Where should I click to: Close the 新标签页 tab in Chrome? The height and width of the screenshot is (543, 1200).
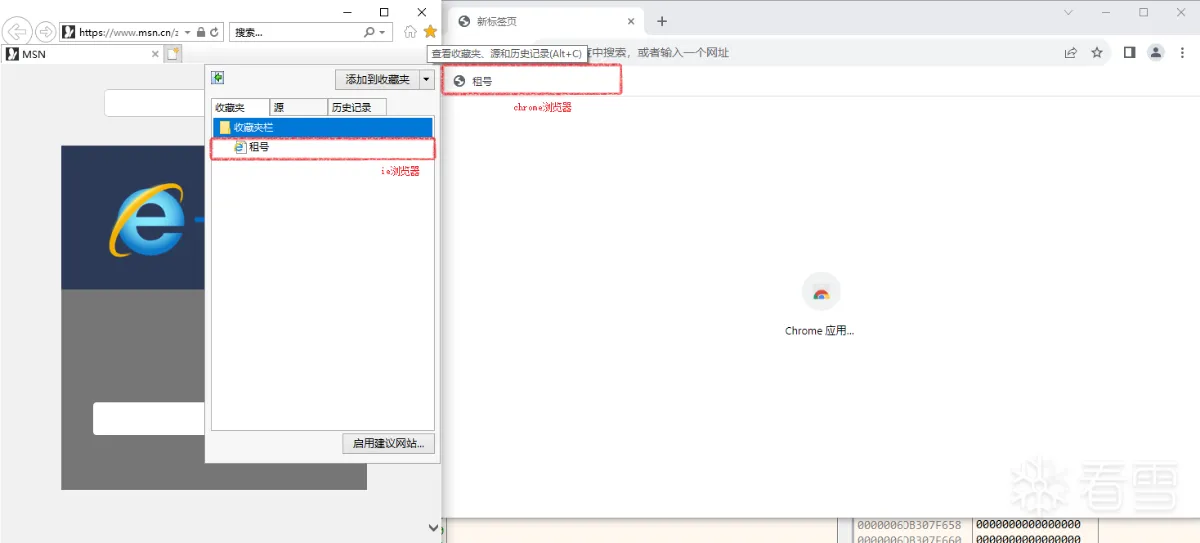[631, 21]
